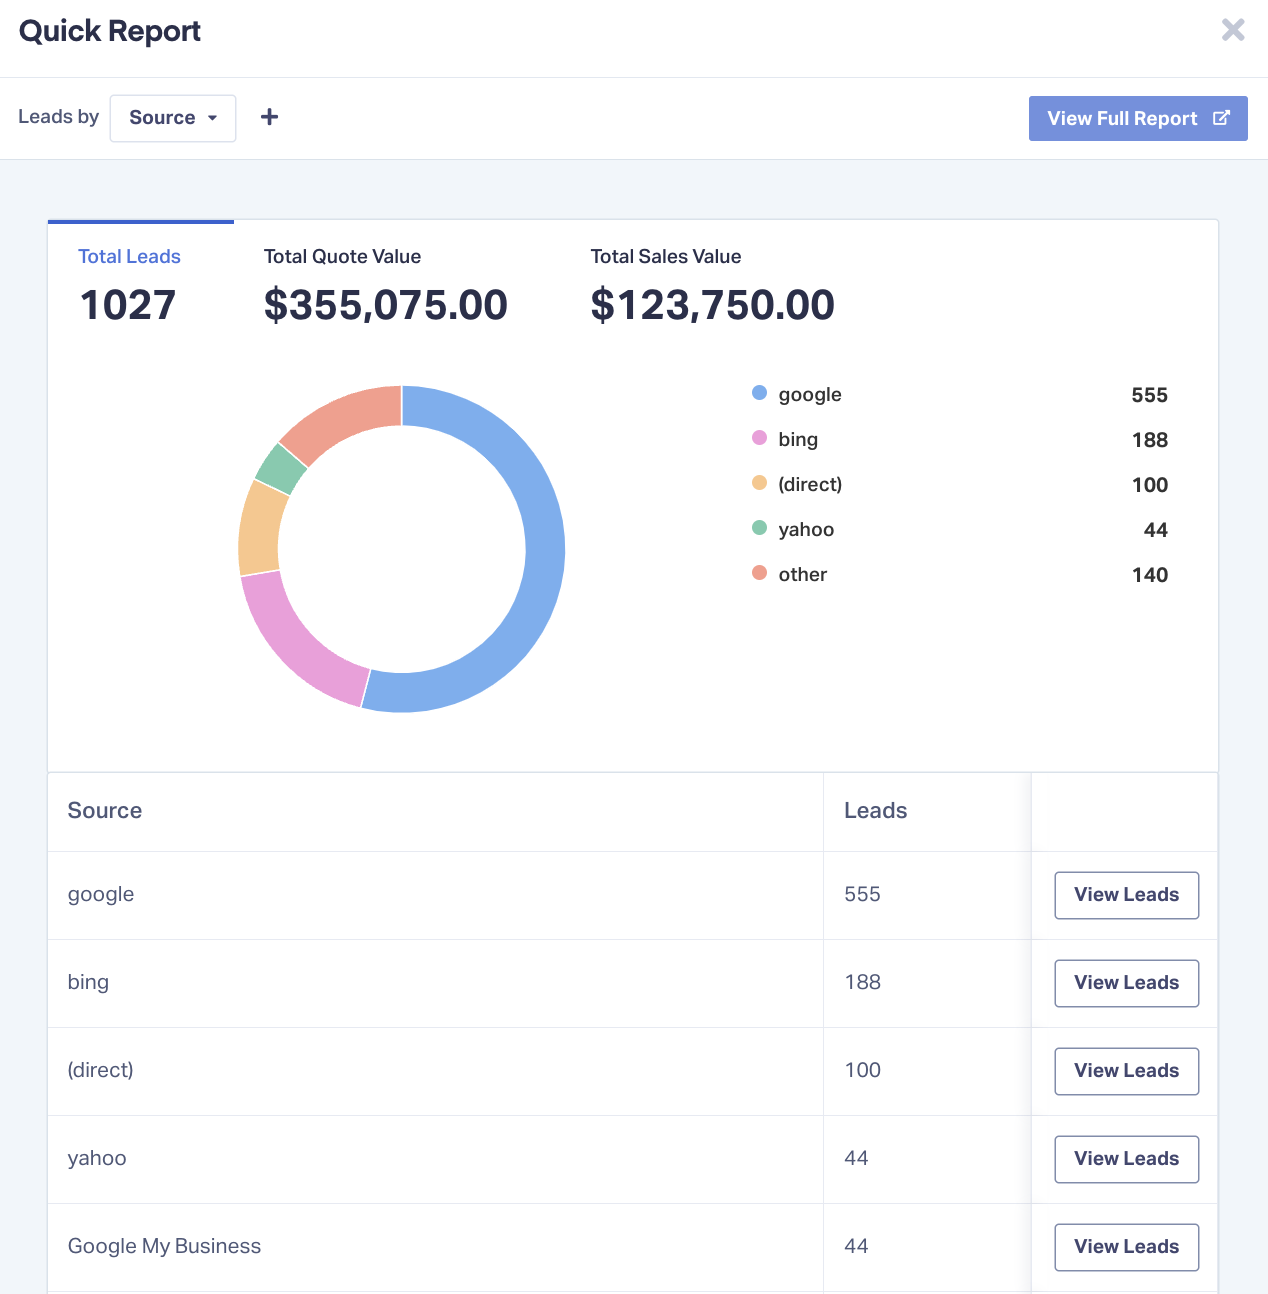Click the bing legend label
1268x1294 pixels.
click(x=798, y=440)
